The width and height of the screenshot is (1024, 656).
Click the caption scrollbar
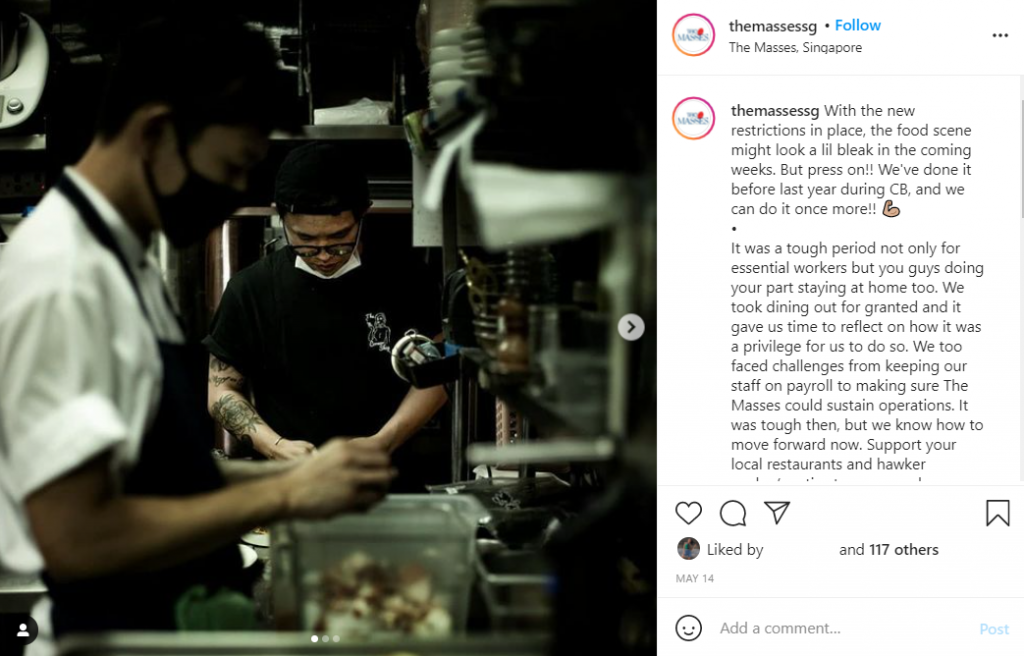coord(1021,157)
